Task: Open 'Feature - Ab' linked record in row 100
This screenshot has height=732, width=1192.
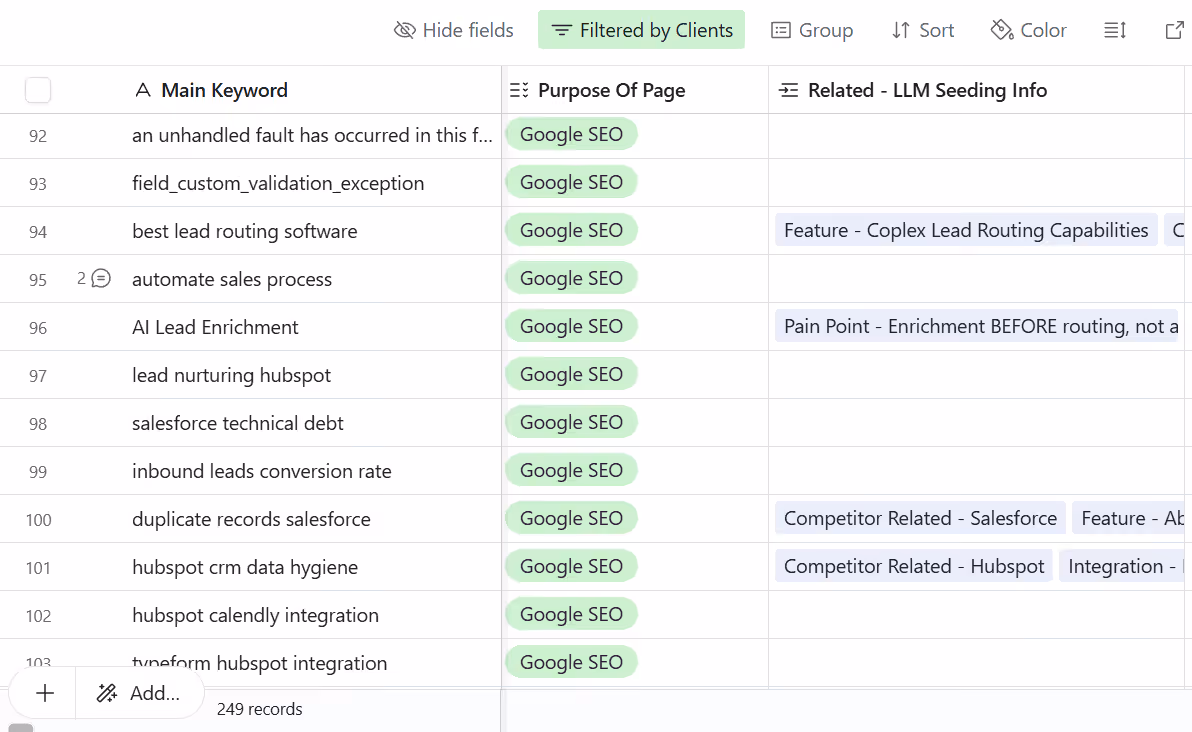Action: 1129,518
